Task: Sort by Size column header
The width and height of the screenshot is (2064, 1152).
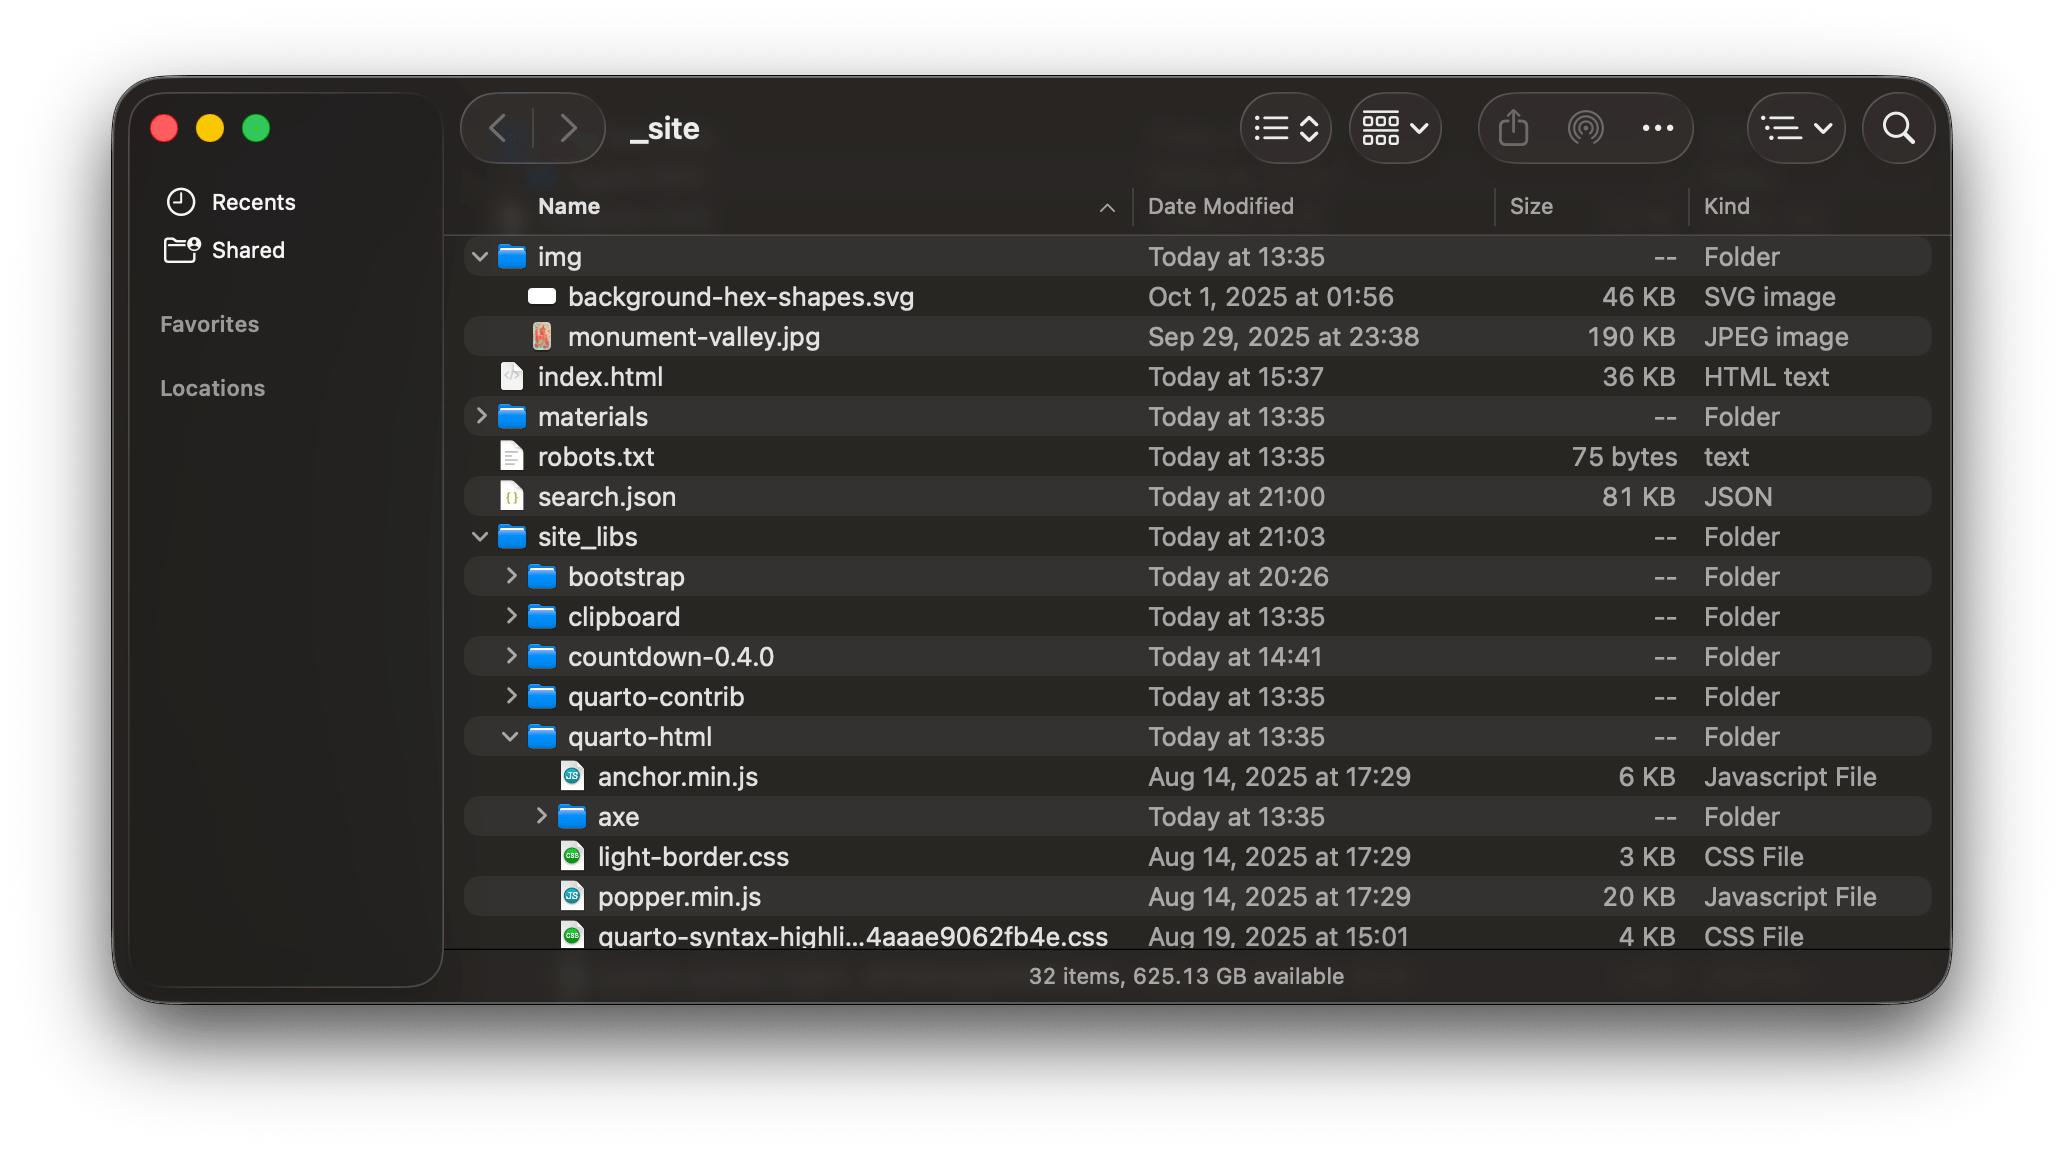Action: pyautogui.click(x=1531, y=206)
